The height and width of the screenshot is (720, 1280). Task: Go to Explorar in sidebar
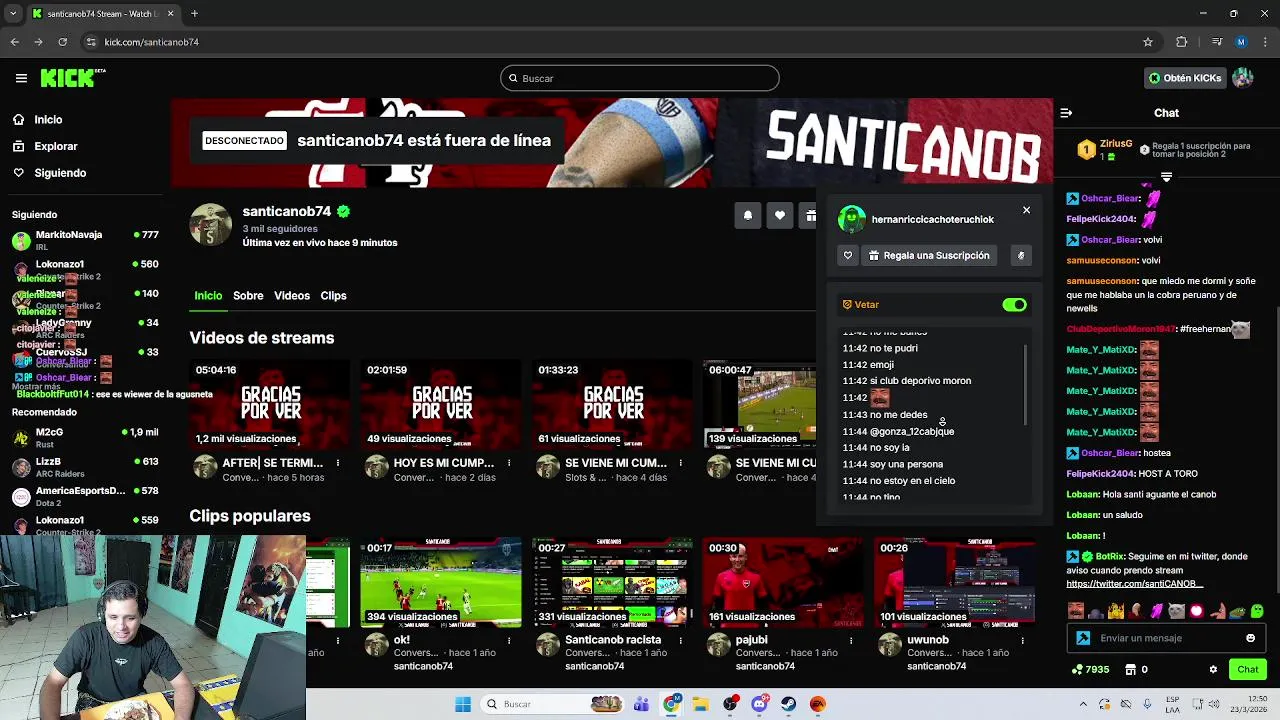(x=55, y=146)
